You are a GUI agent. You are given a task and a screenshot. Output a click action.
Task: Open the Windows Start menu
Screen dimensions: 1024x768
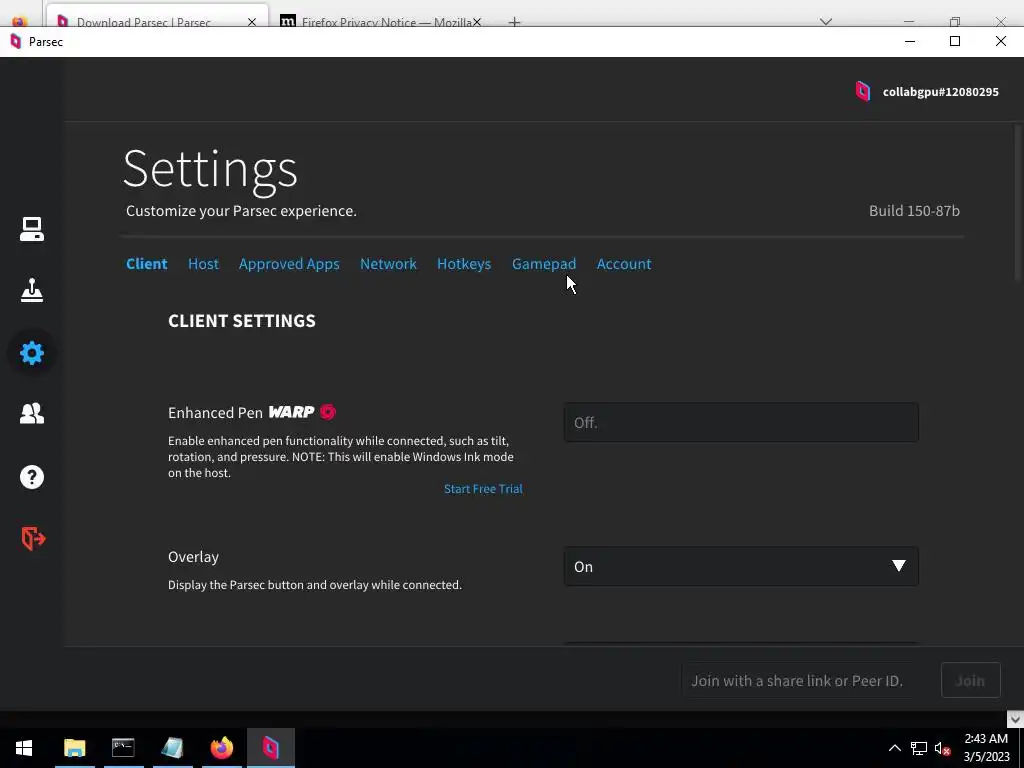click(x=24, y=748)
